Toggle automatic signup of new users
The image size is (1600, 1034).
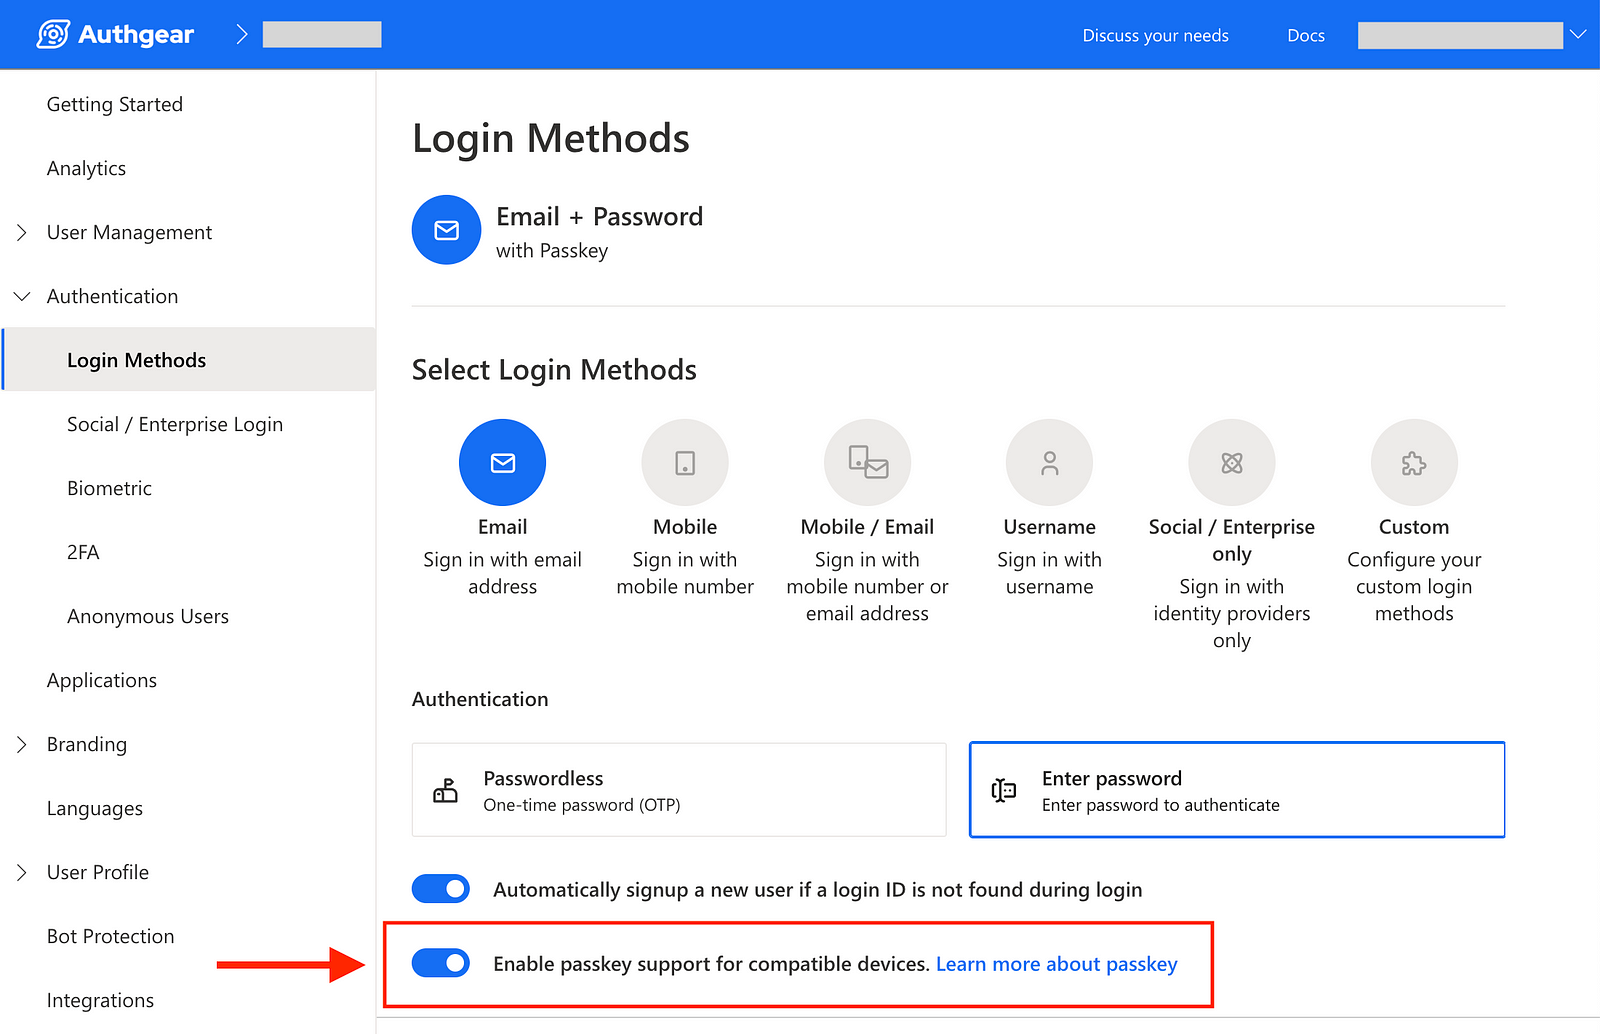(x=441, y=889)
